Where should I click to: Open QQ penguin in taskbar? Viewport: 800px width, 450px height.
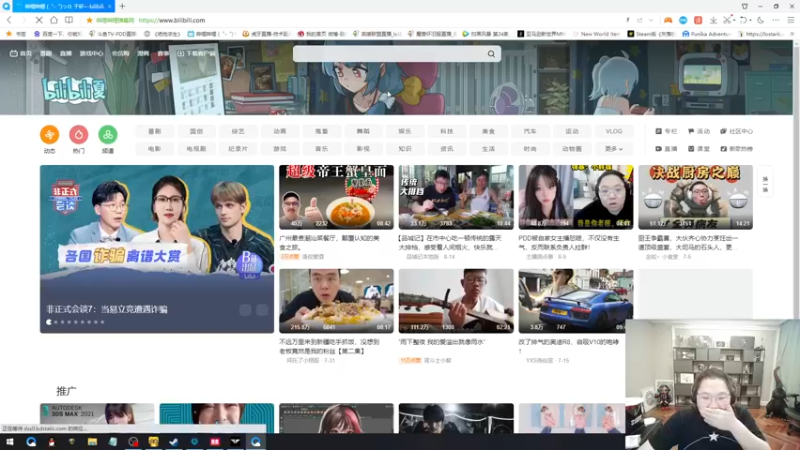tap(51, 442)
